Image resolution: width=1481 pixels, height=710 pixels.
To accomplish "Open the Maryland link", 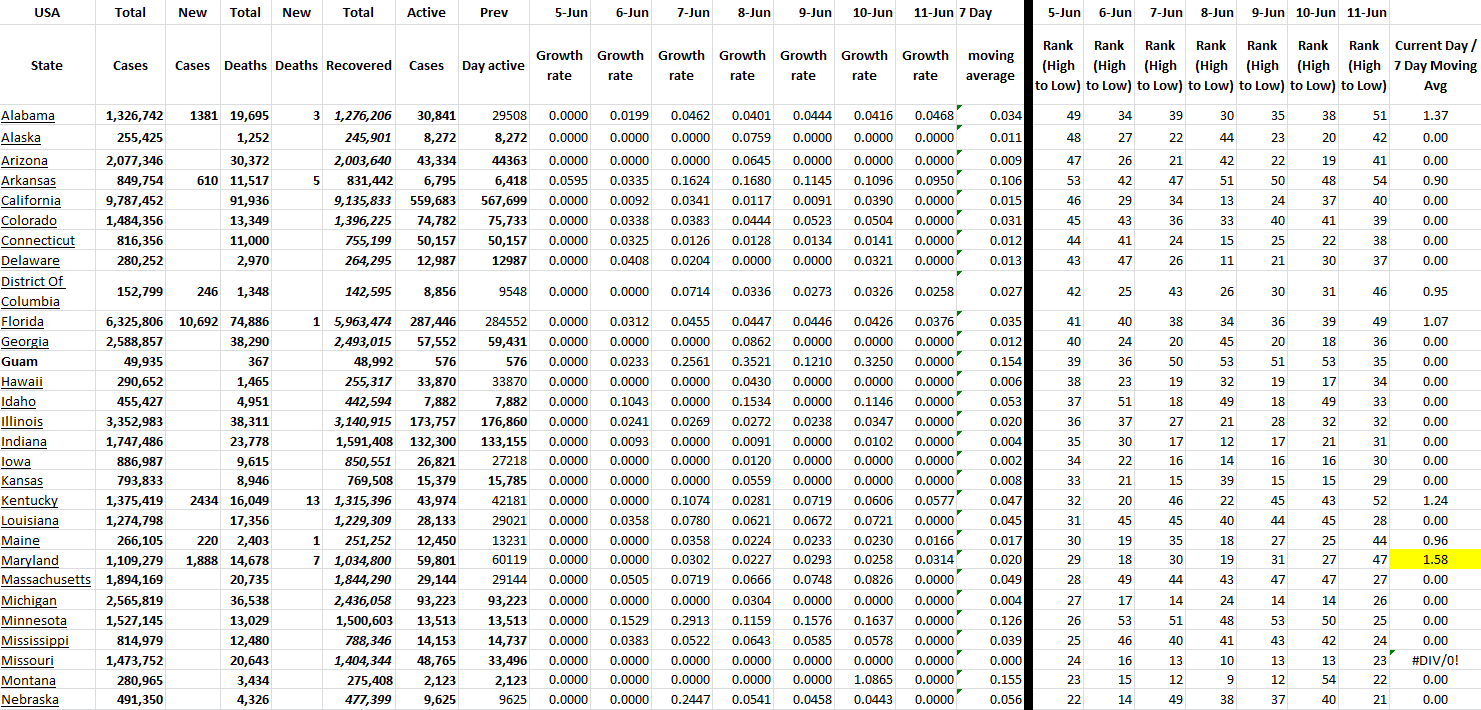I will 30,561.
